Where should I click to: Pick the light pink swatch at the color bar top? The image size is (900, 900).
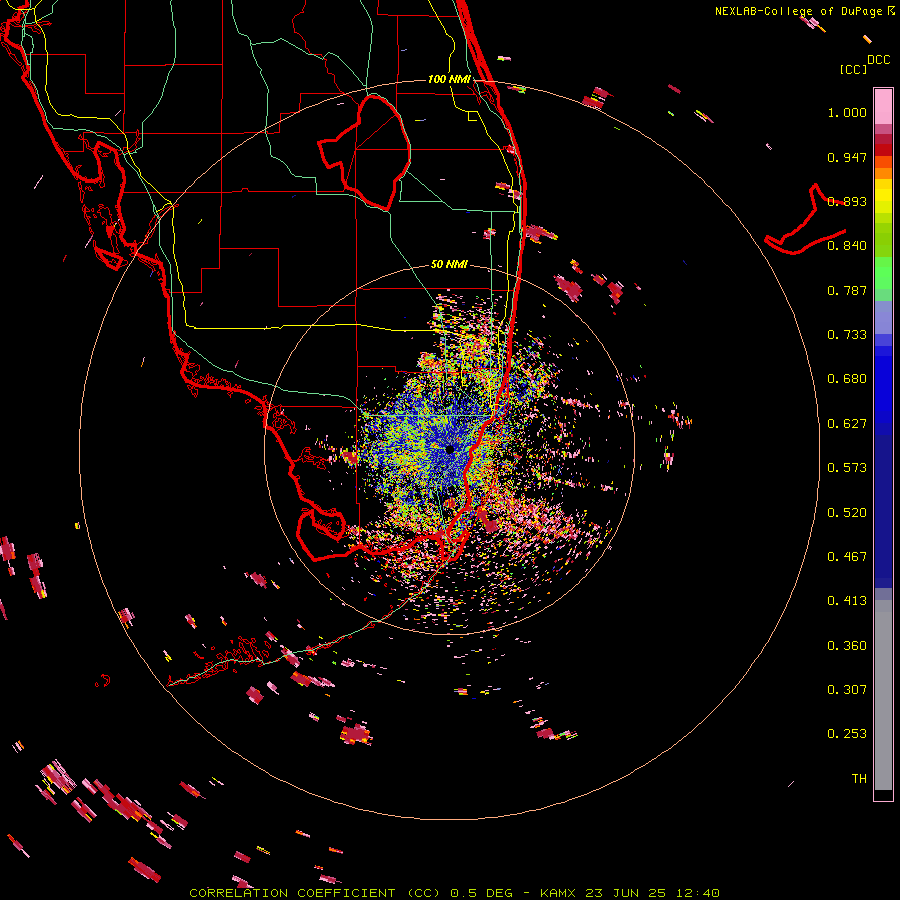click(x=883, y=106)
